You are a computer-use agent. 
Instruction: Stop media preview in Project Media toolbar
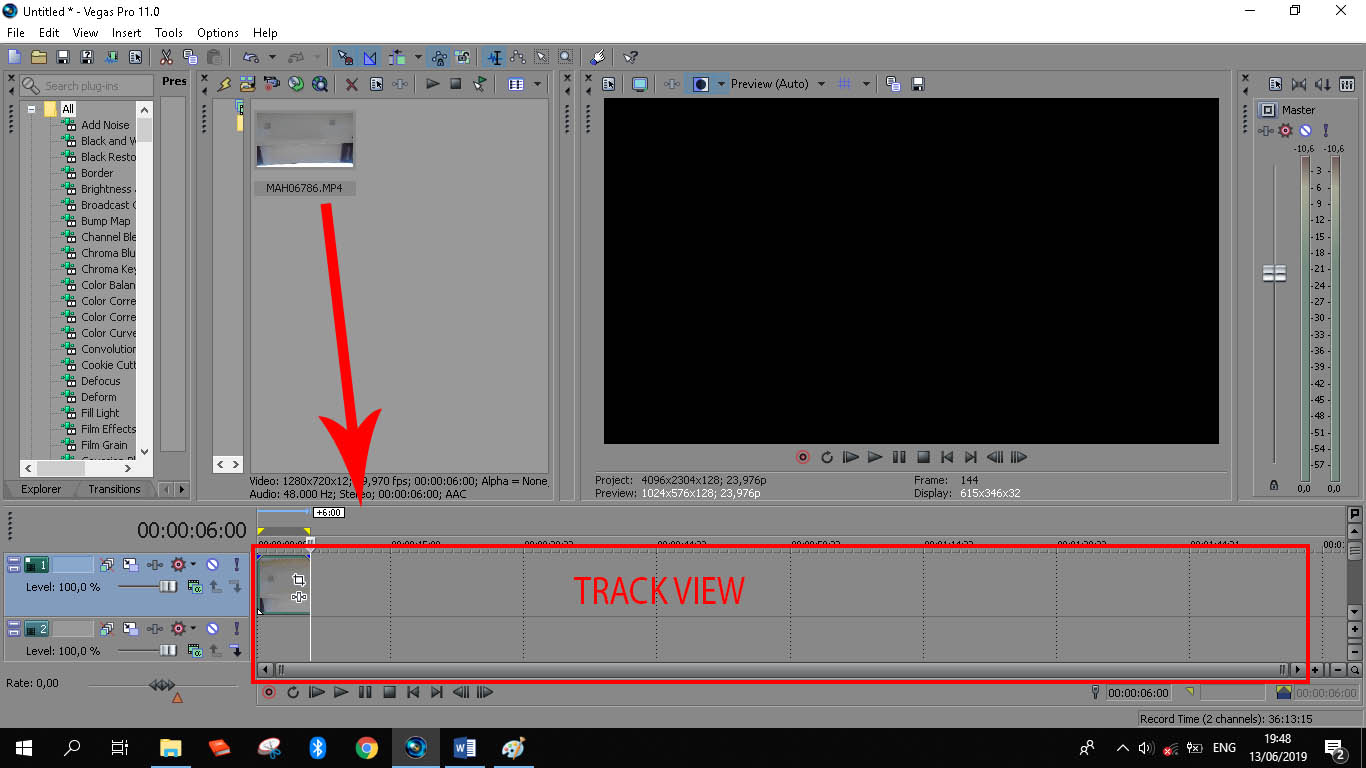456,84
